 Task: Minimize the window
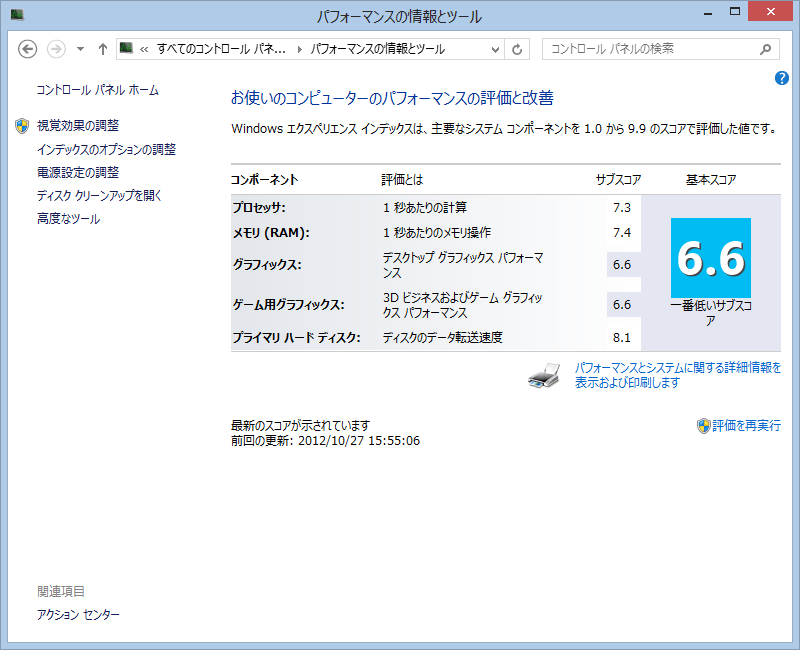coord(708,12)
